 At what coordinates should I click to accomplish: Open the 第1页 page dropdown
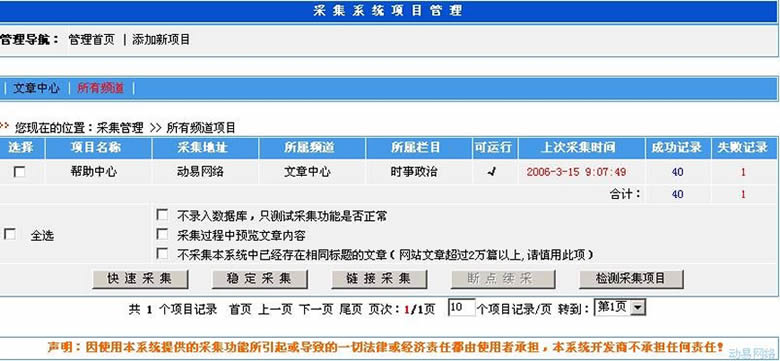[620, 308]
